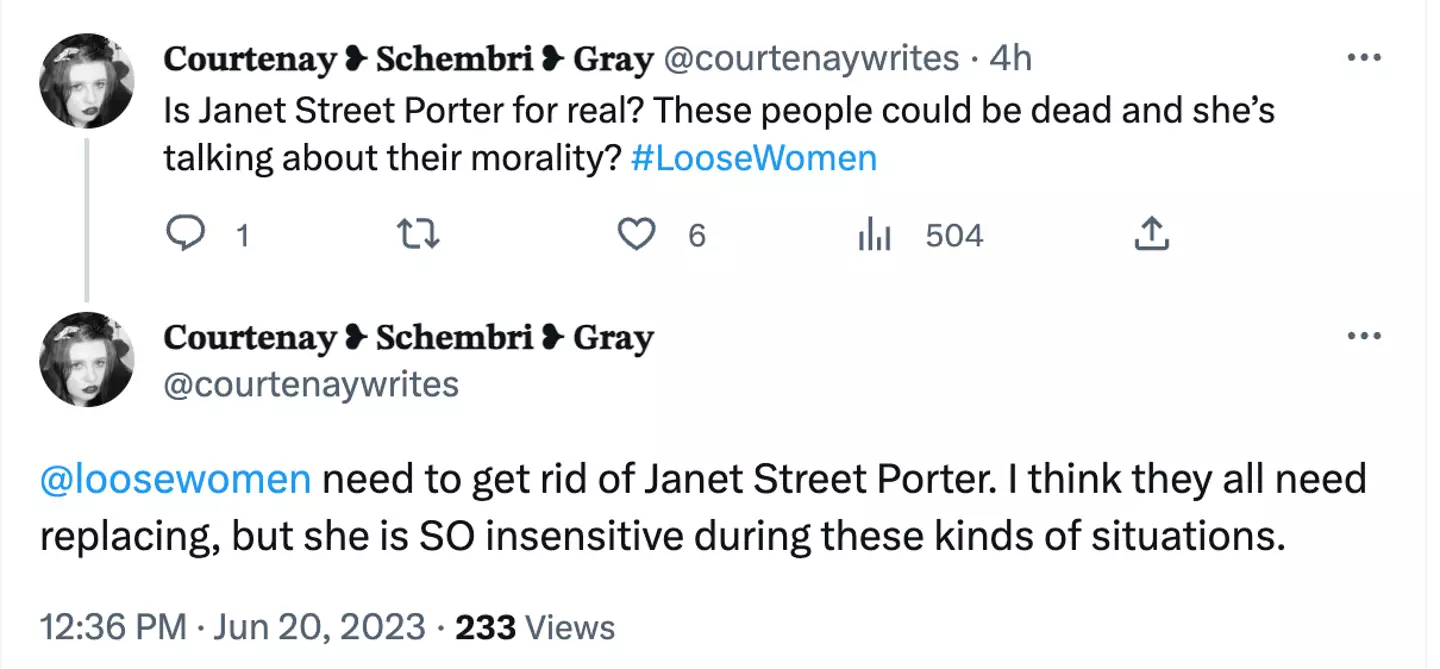Open the tweet posted 4h ago via its timestamp
Viewport: 1440px width, 669px height.
[x=1012, y=58]
